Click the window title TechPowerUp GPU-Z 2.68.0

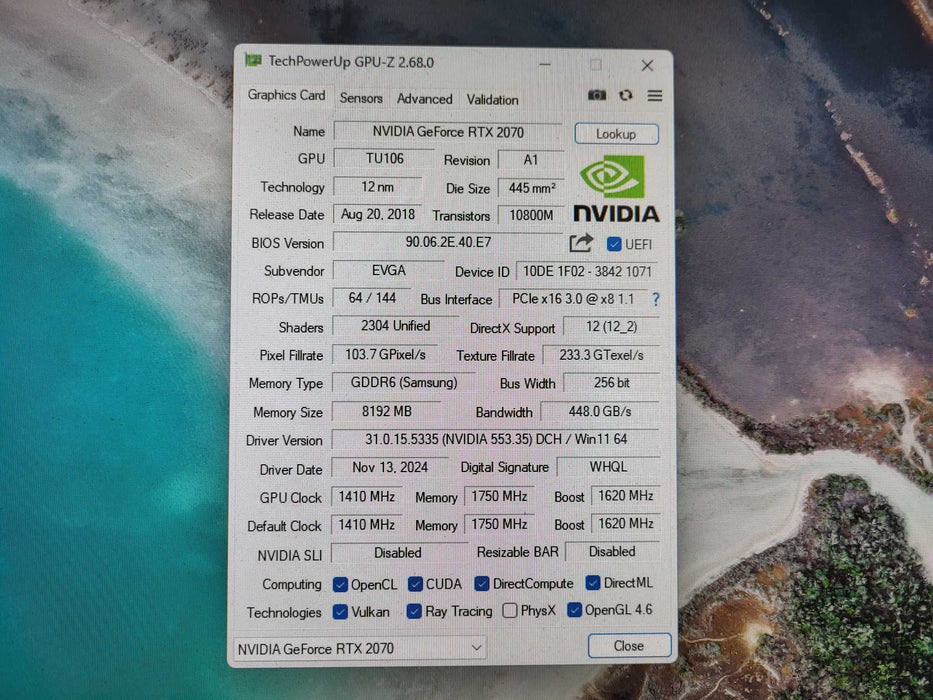351,62
